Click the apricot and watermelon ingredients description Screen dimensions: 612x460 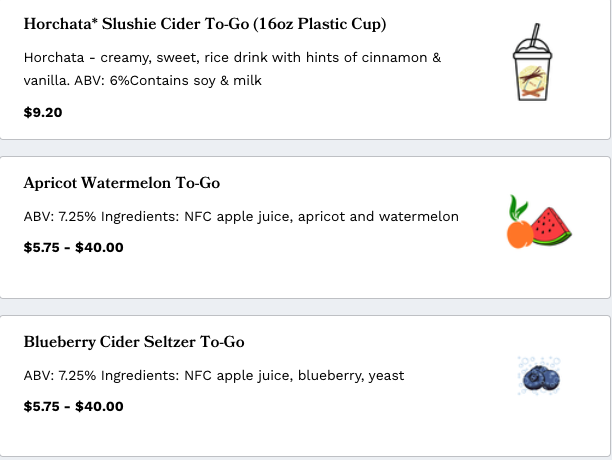[x=241, y=217]
